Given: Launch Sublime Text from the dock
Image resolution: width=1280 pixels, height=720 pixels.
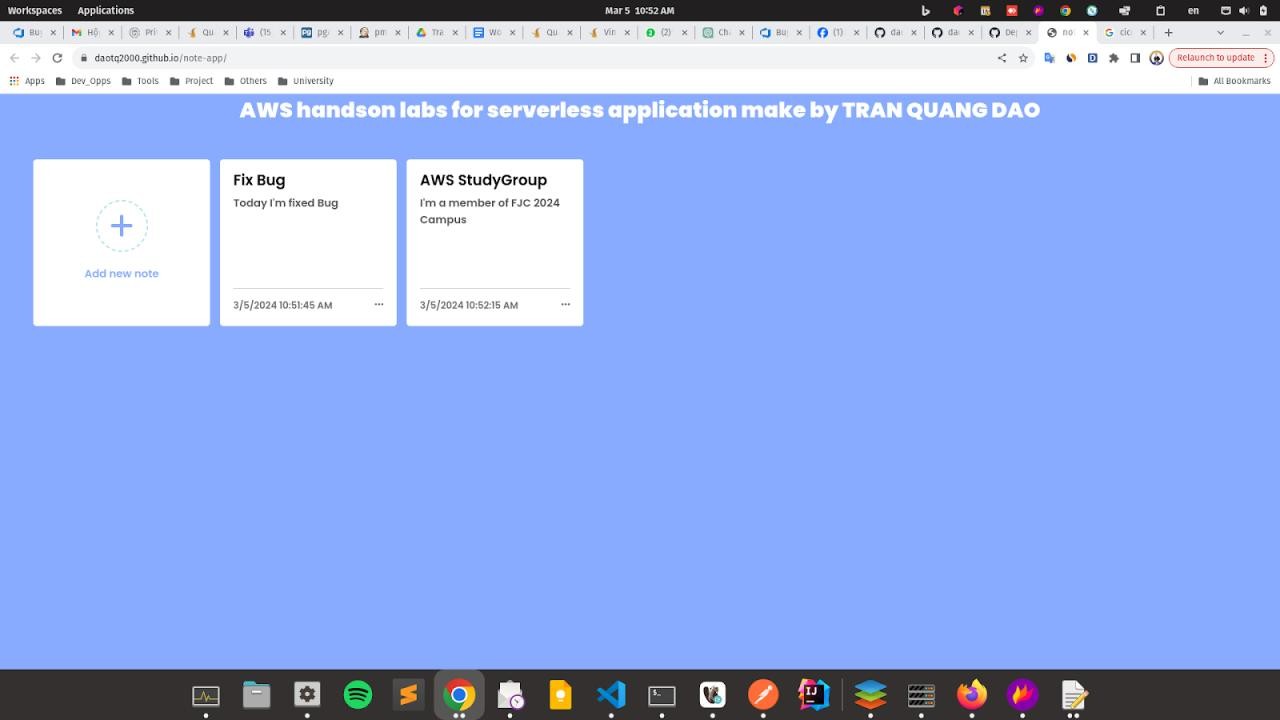Looking at the screenshot, I should pyautogui.click(x=408, y=694).
